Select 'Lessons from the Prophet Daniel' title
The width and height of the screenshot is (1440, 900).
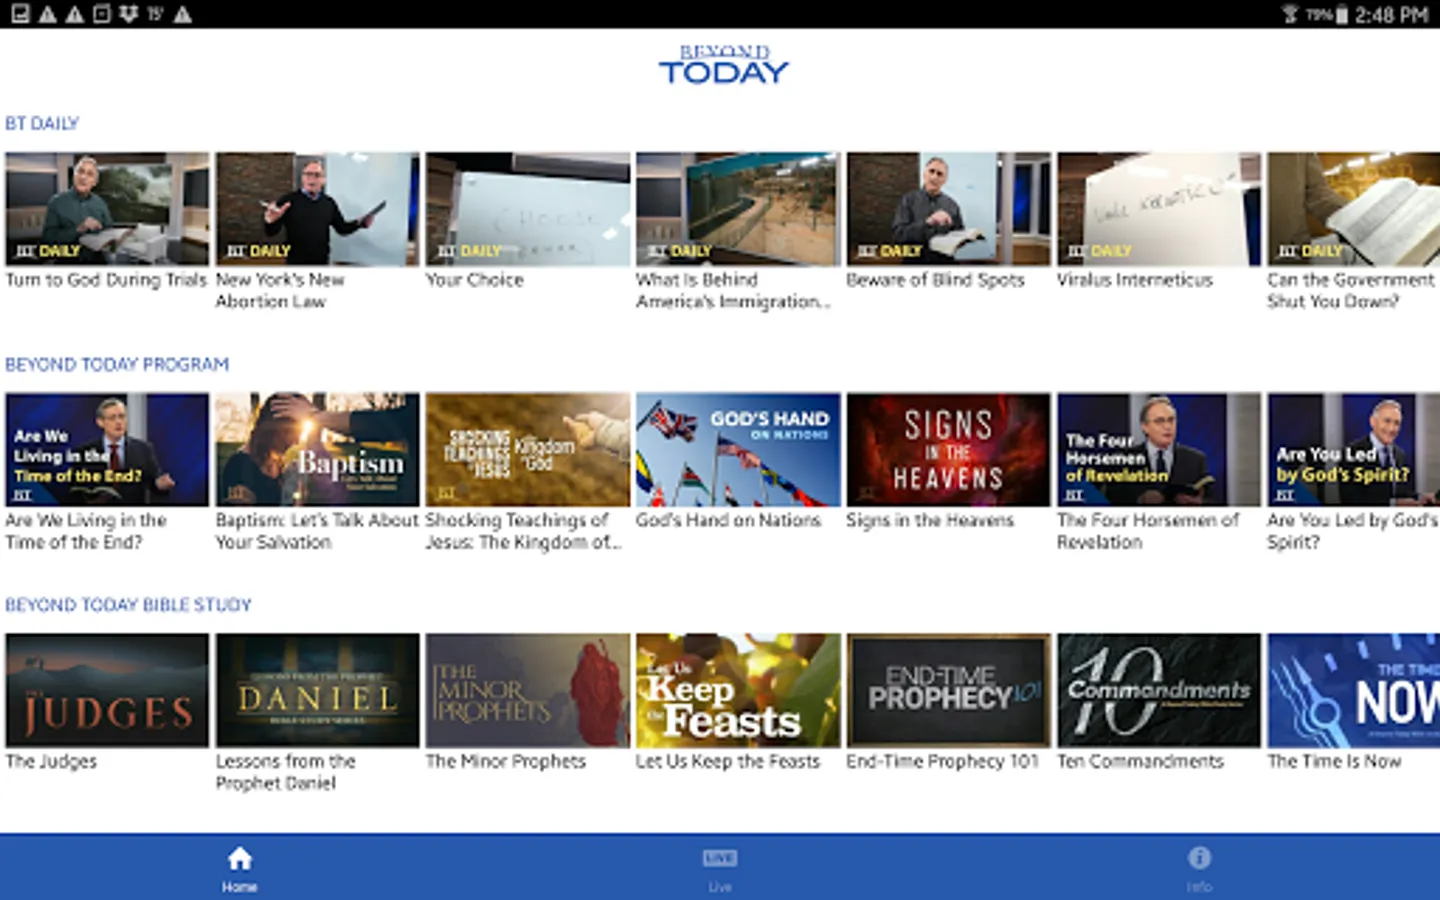click(x=286, y=772)
